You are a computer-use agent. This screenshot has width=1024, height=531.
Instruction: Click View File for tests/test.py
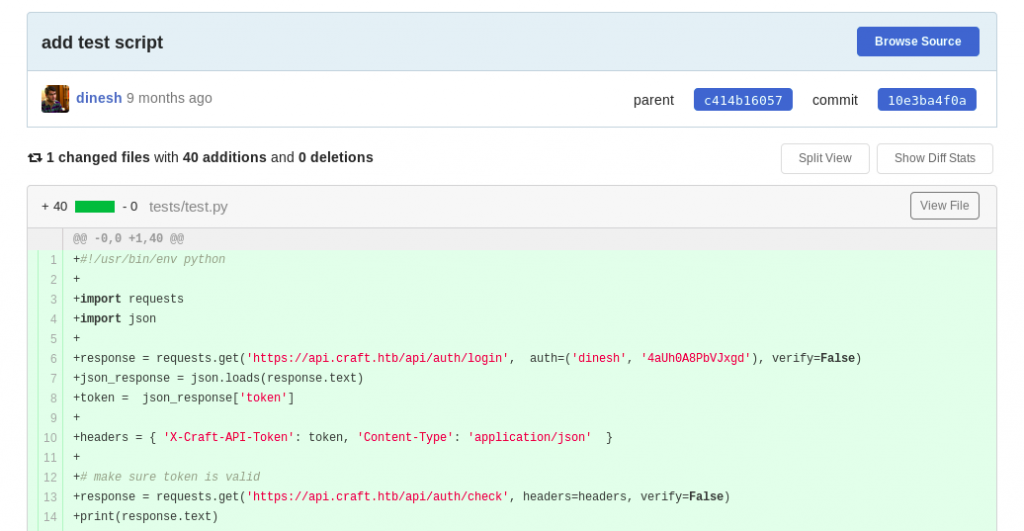(944, 206)
